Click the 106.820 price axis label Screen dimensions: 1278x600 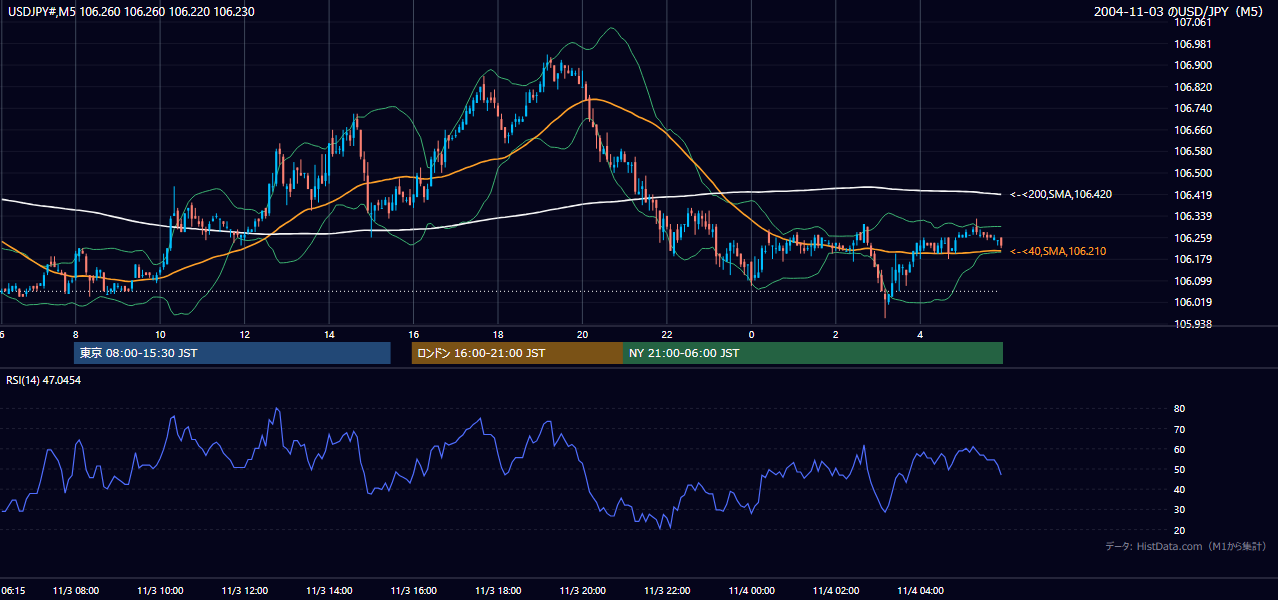pos(1193,87)
